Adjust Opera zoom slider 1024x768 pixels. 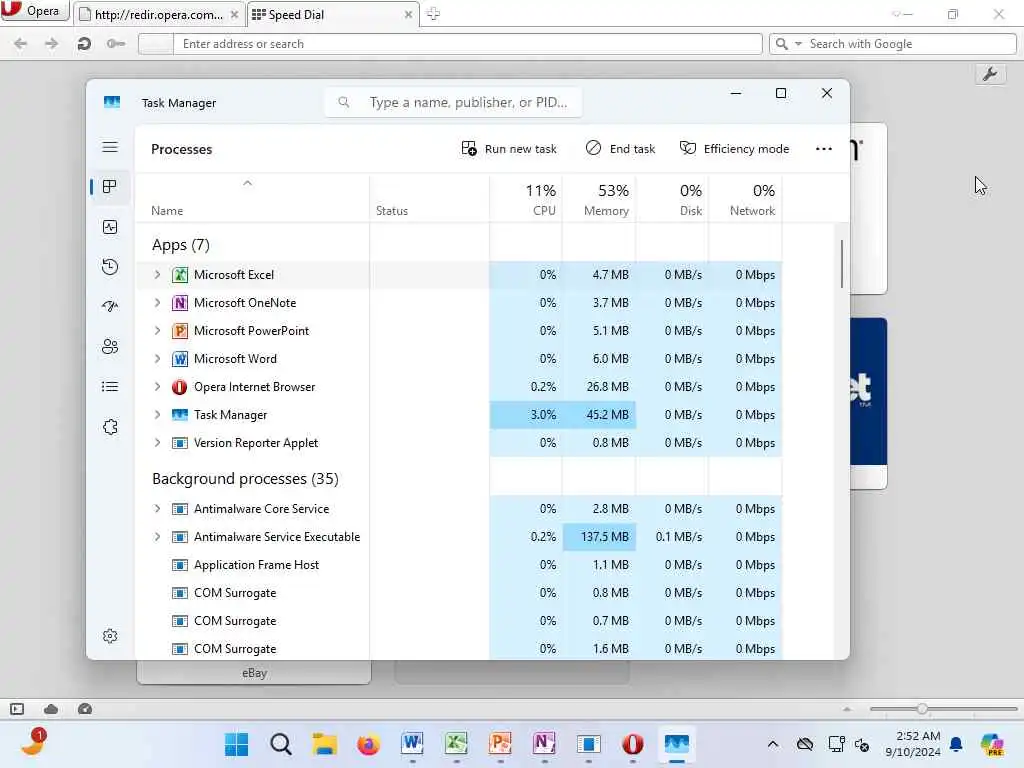coord(922,709)
